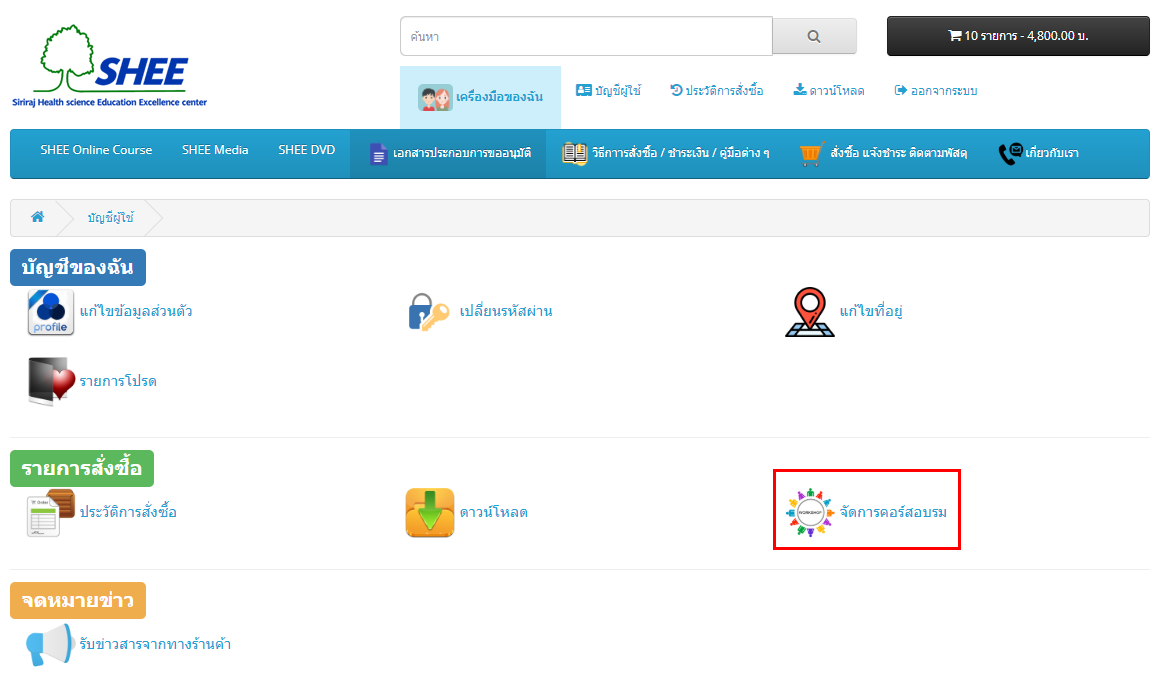The width and height of the screenshot is (1159, 677).
Task: Click the home icon in breadcrumb
Action: (37, 217)
